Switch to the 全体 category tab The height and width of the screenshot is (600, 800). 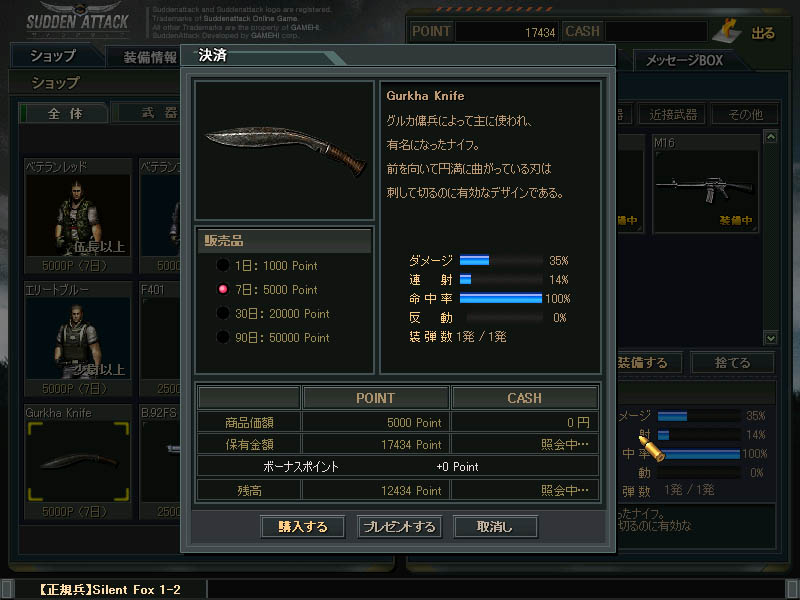click(x=64, y=113)
